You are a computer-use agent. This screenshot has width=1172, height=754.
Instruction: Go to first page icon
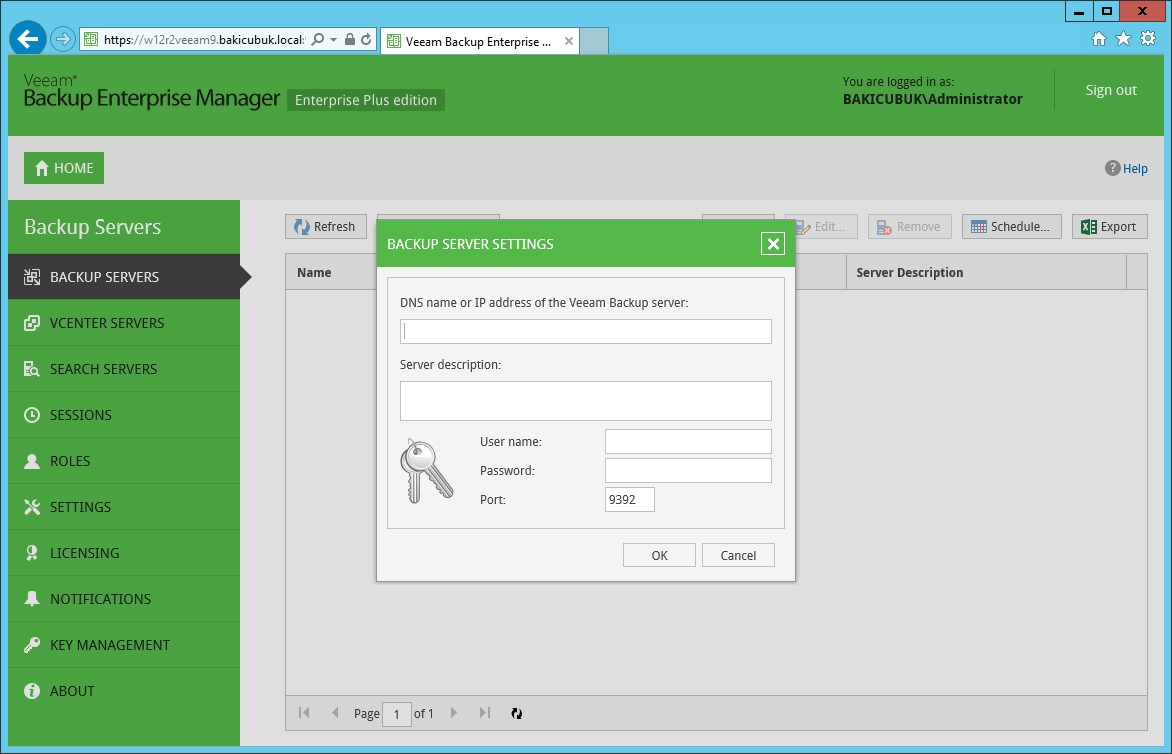303,713
